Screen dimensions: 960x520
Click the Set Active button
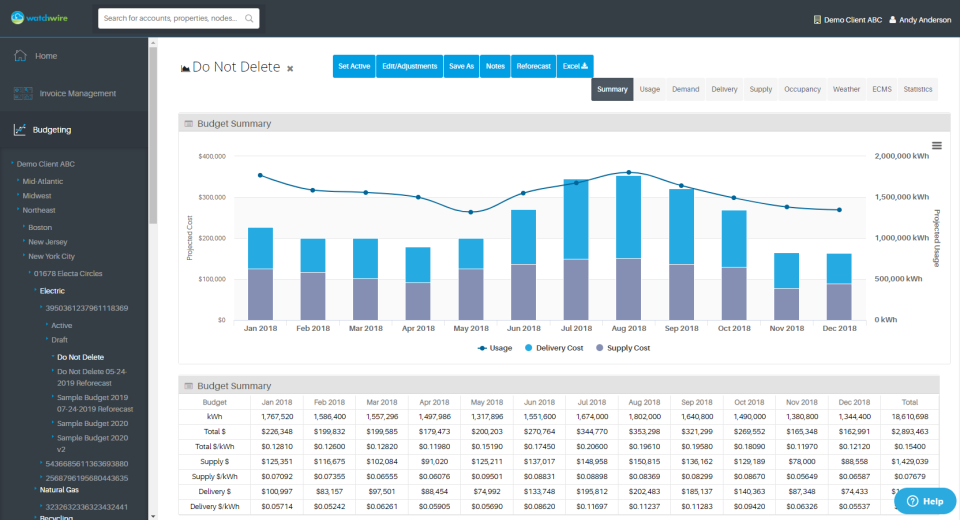point(354,66)
